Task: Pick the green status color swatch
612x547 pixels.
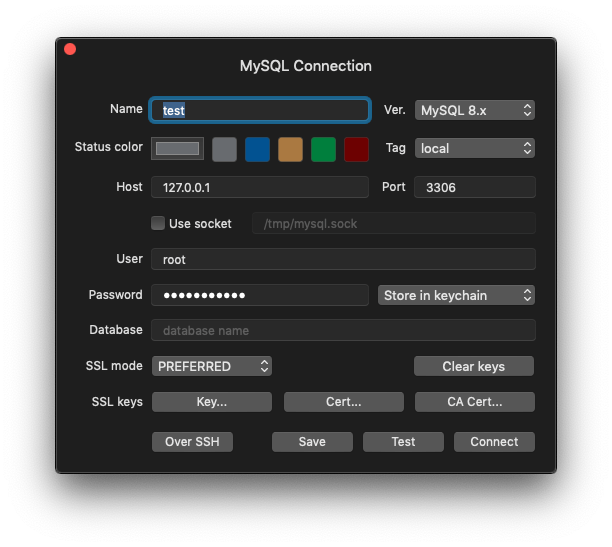Action: (x=323, y=149)
